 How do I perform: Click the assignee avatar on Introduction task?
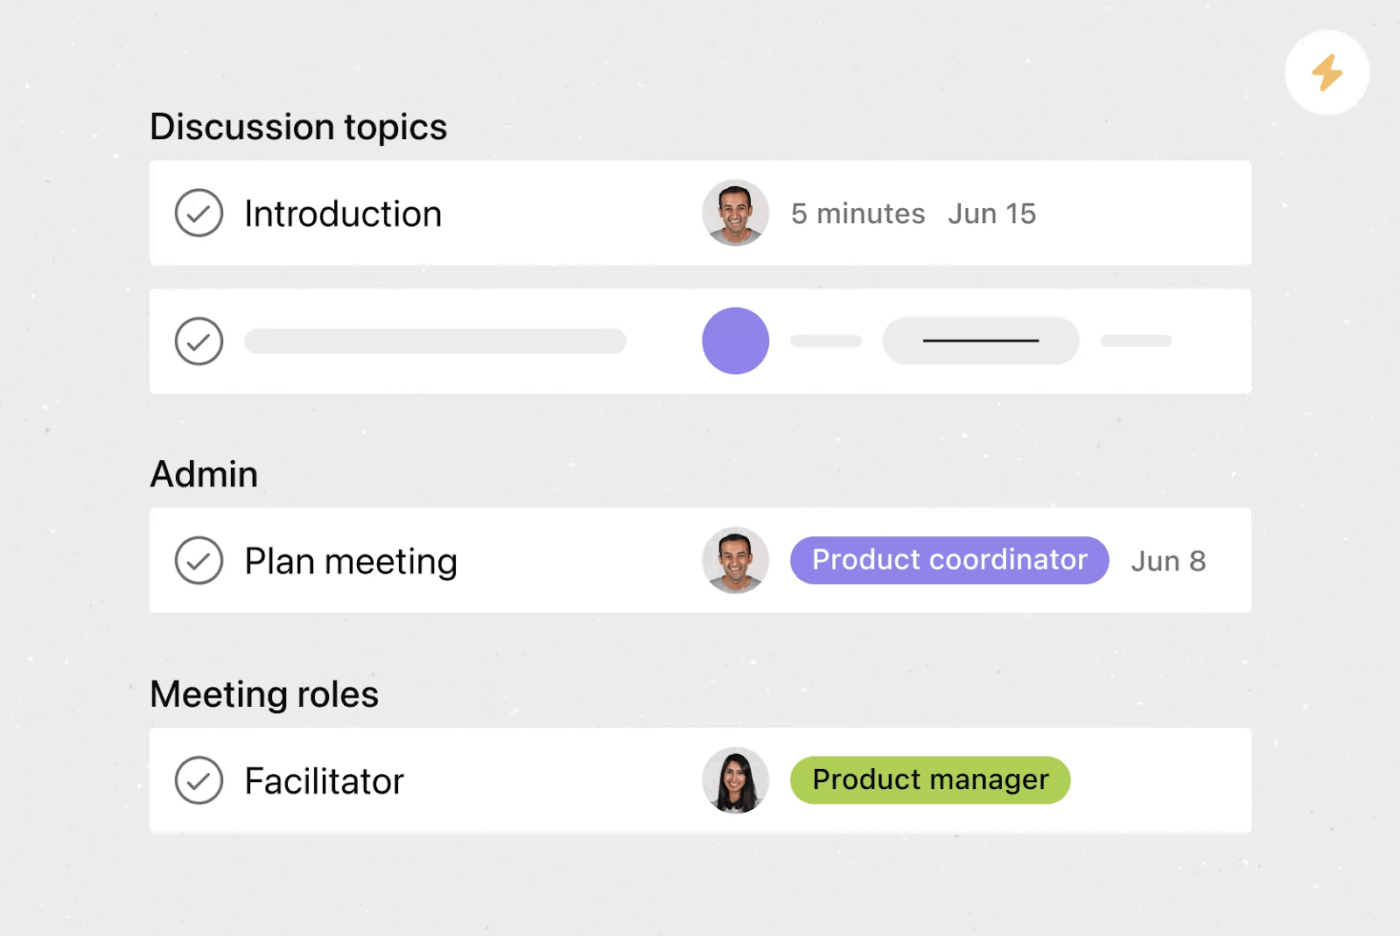coord(735,212)
